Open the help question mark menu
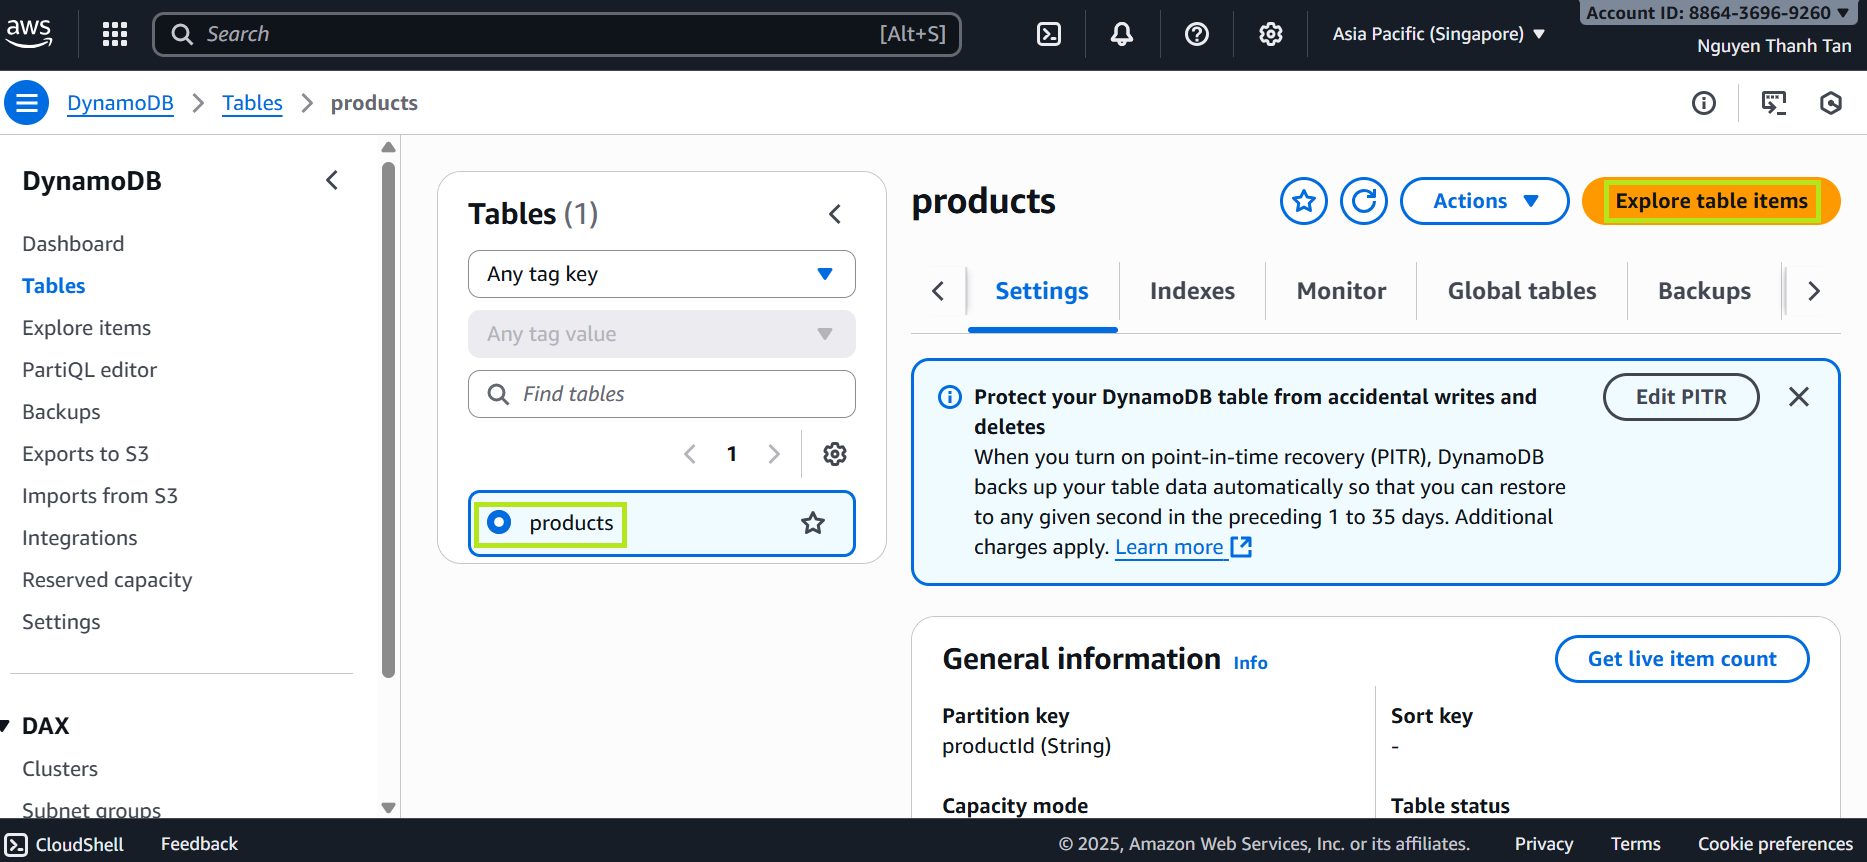Image resolution: width=1867 pixels, height=862 pixels. click(x=1196, y=34)
